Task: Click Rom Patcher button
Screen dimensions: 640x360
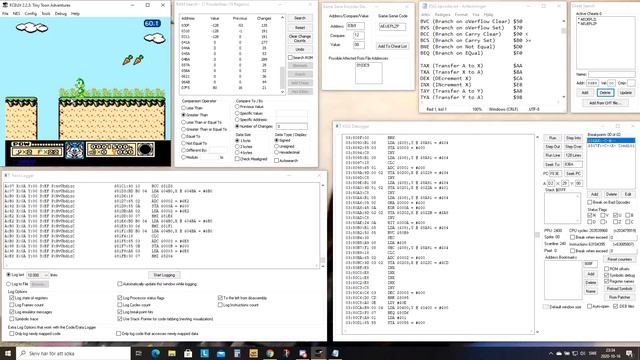Action: pos(620,297)
